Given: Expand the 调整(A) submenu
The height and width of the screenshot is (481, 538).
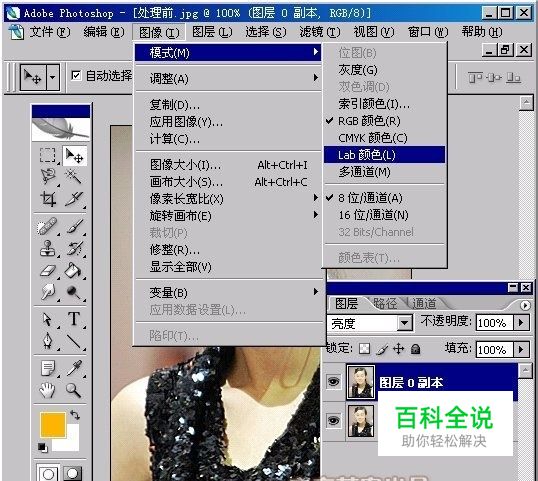Looking at the screenshot, I should (x=228, y=79).
